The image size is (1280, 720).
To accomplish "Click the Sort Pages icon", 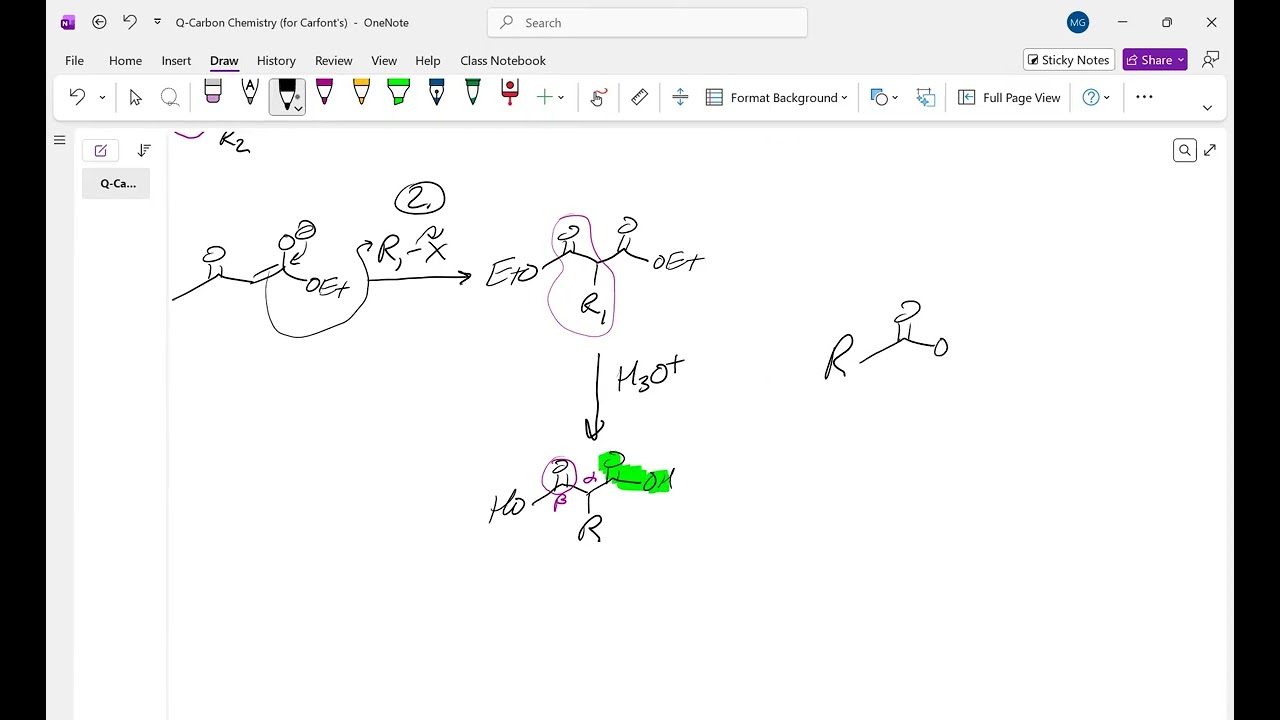I will click(x=144, y=150).
